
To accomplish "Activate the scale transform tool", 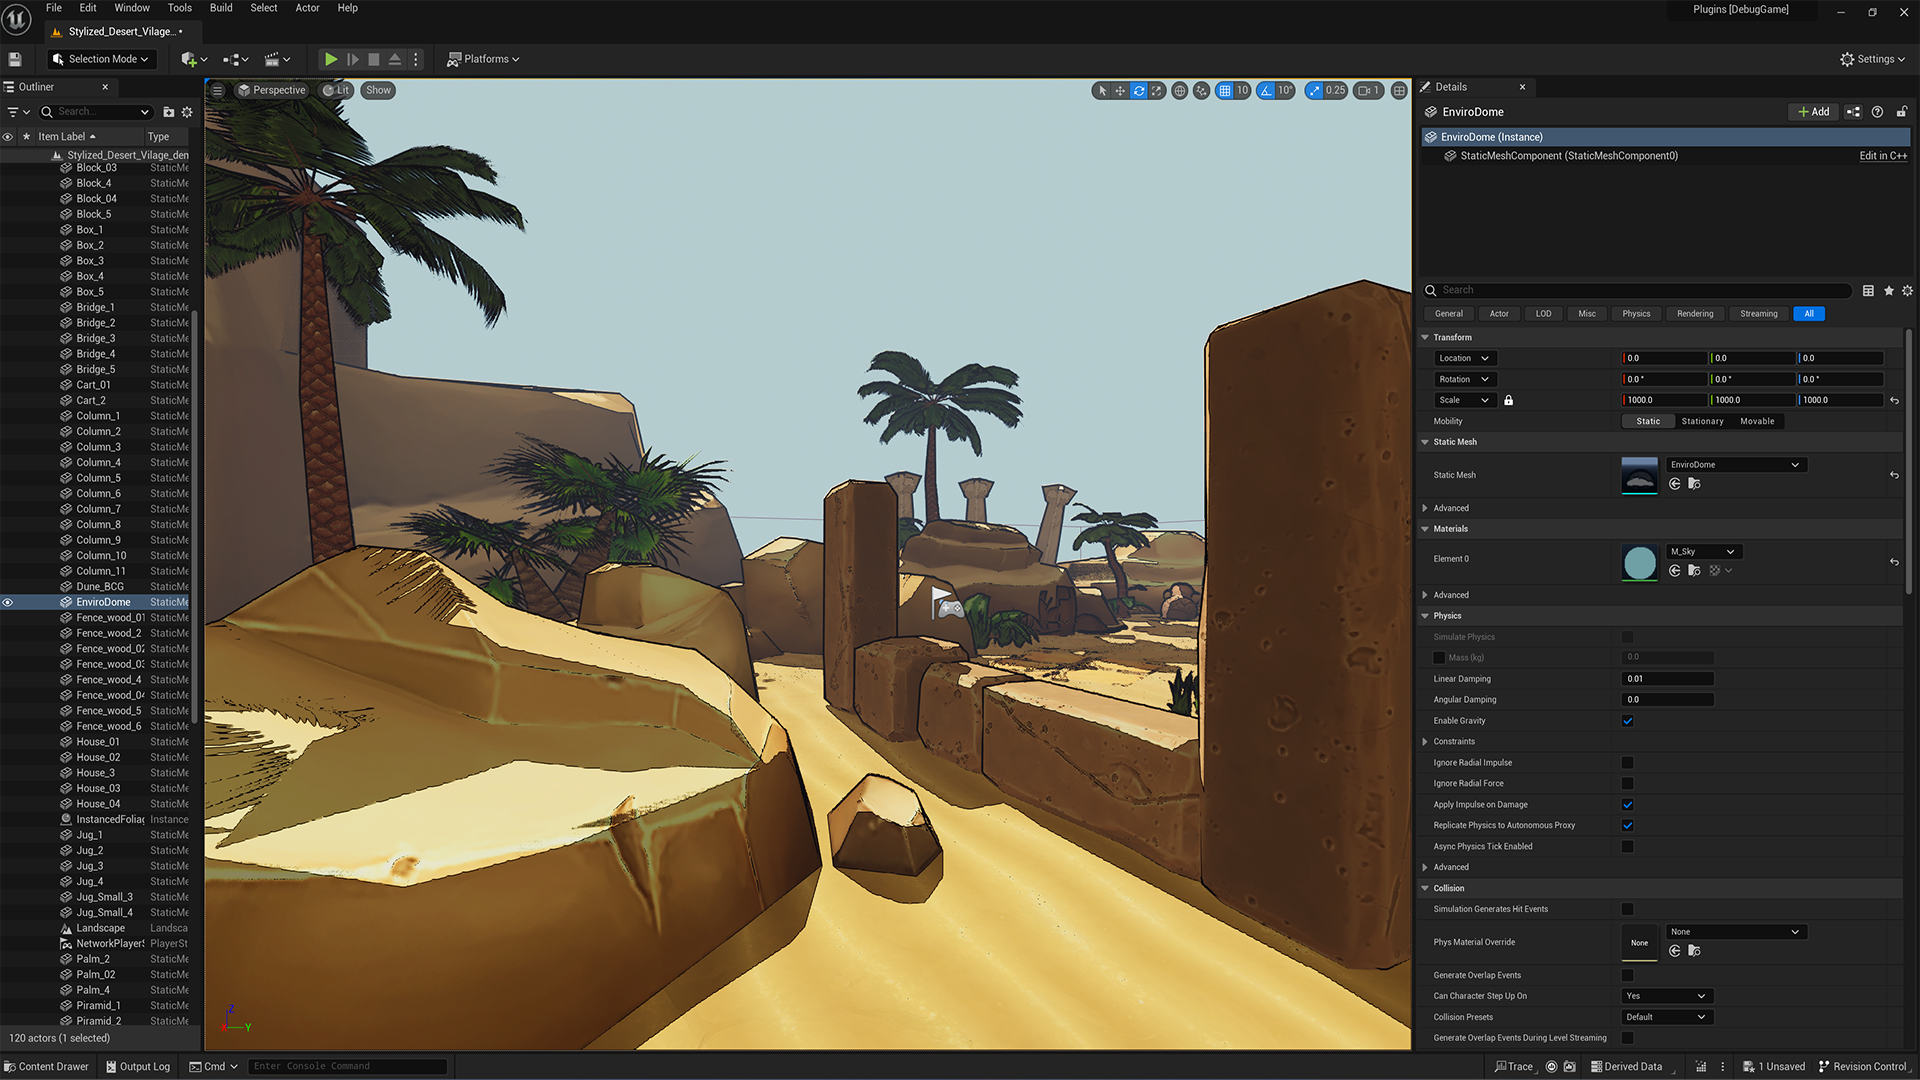I will pyautogui.click(x=1157, y=90).
